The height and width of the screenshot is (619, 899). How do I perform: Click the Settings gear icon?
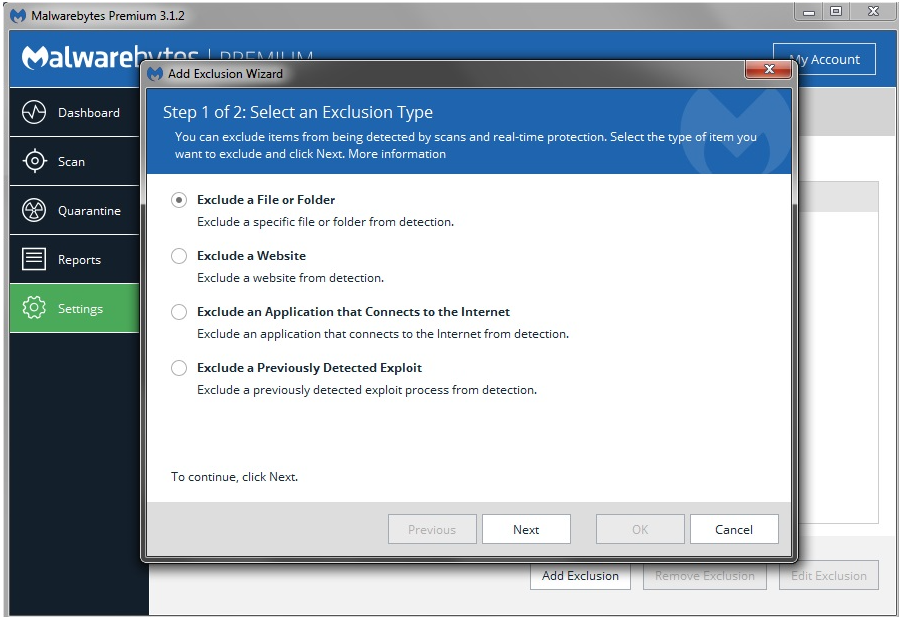click(x=34, y=308)
